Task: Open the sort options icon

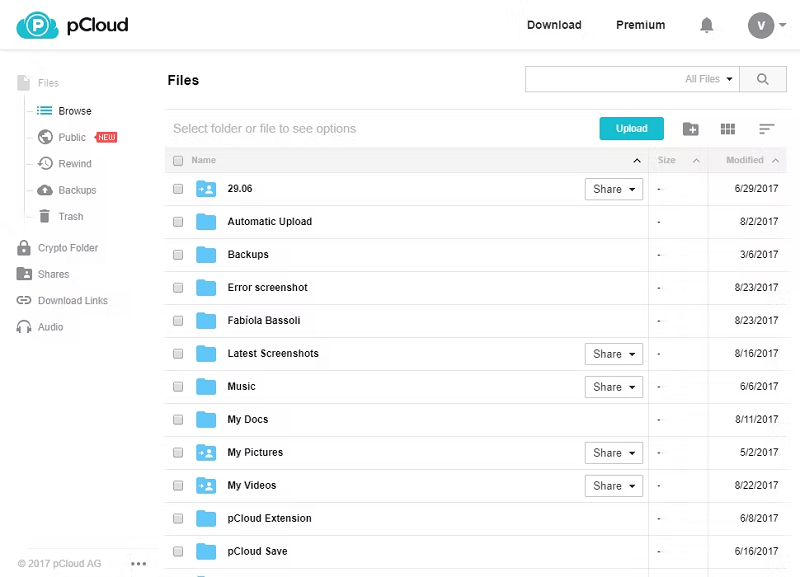Action: (x=767, y=129)
